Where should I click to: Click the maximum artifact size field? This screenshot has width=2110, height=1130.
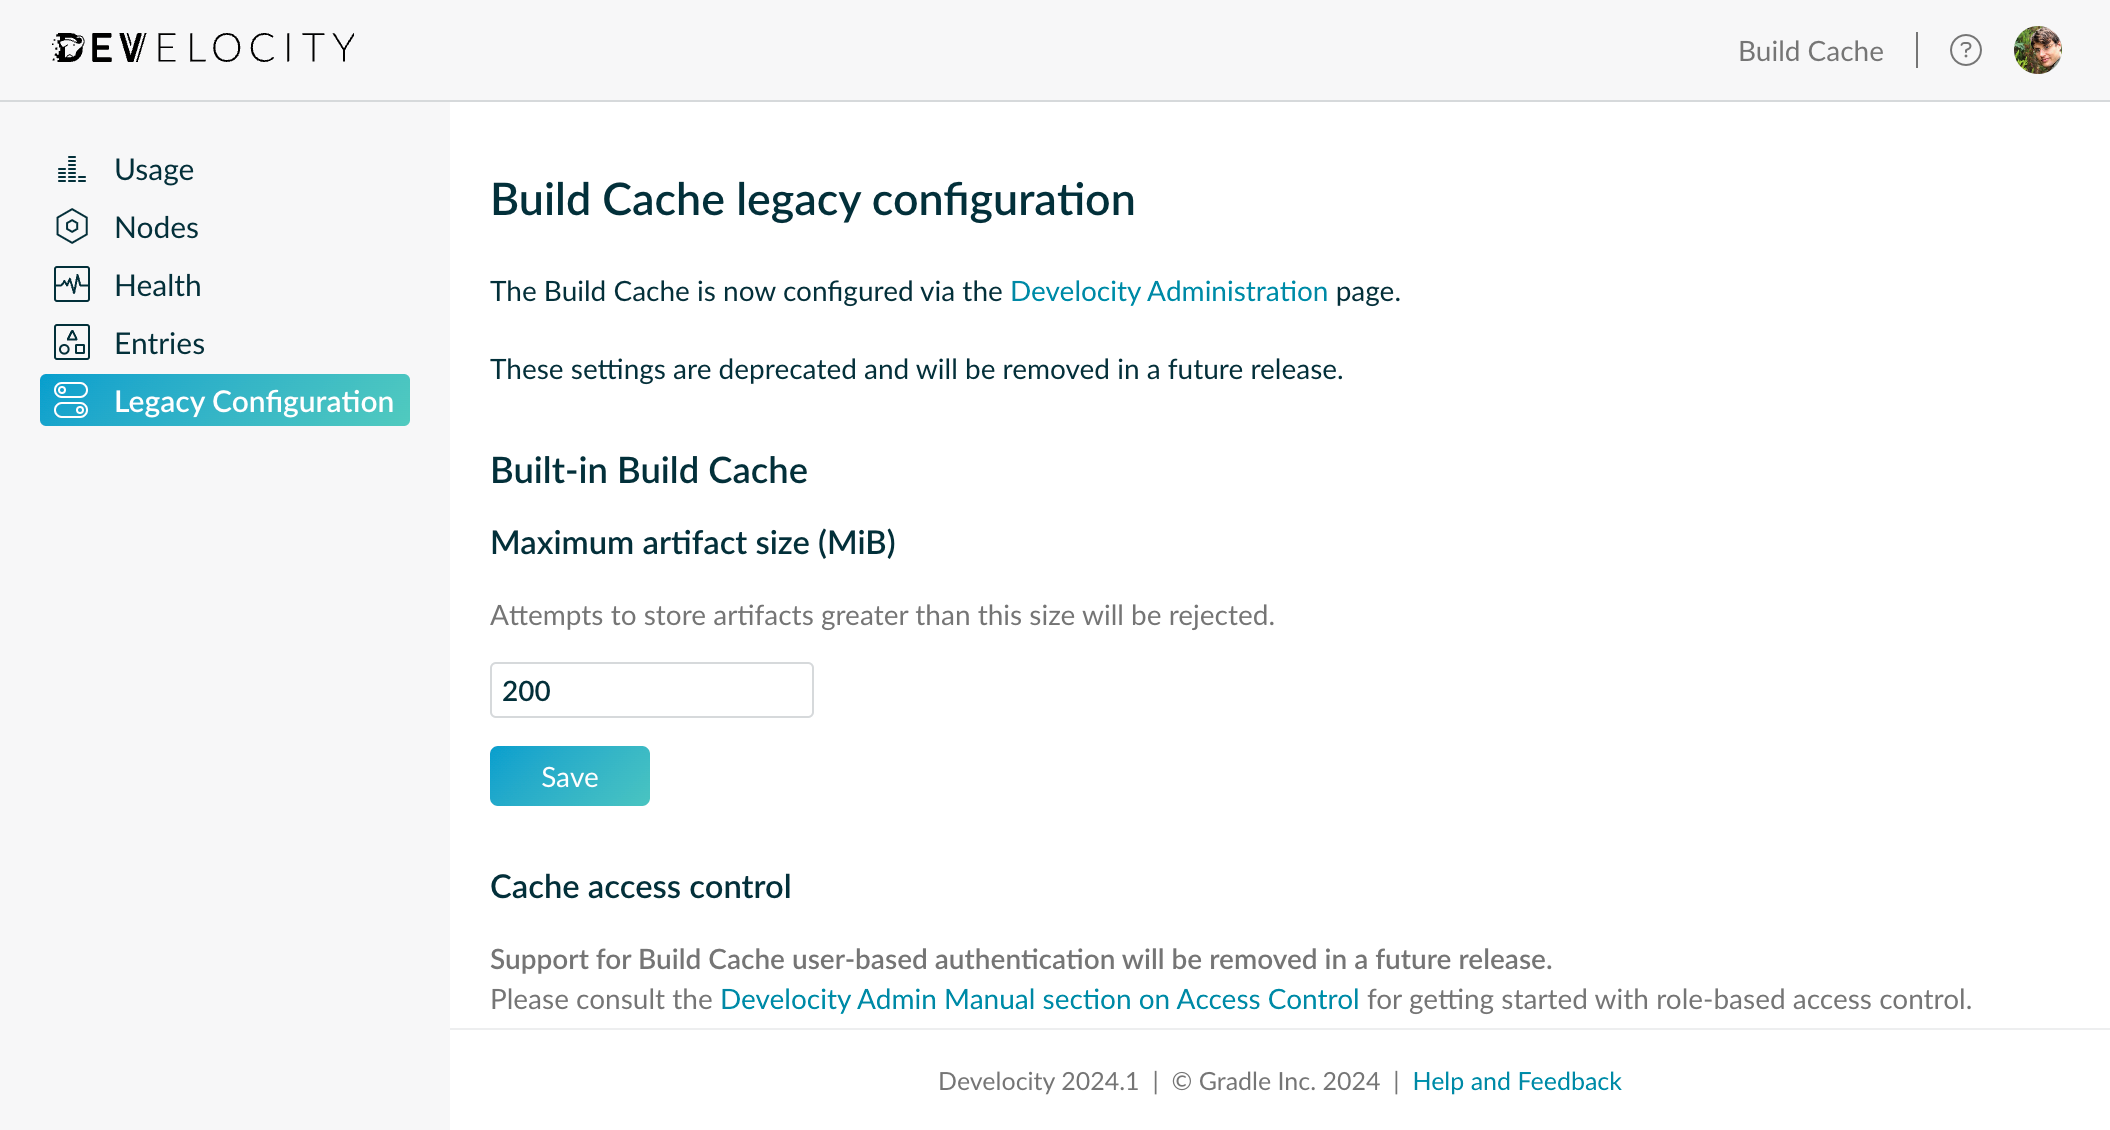click(x=652, y=690)
